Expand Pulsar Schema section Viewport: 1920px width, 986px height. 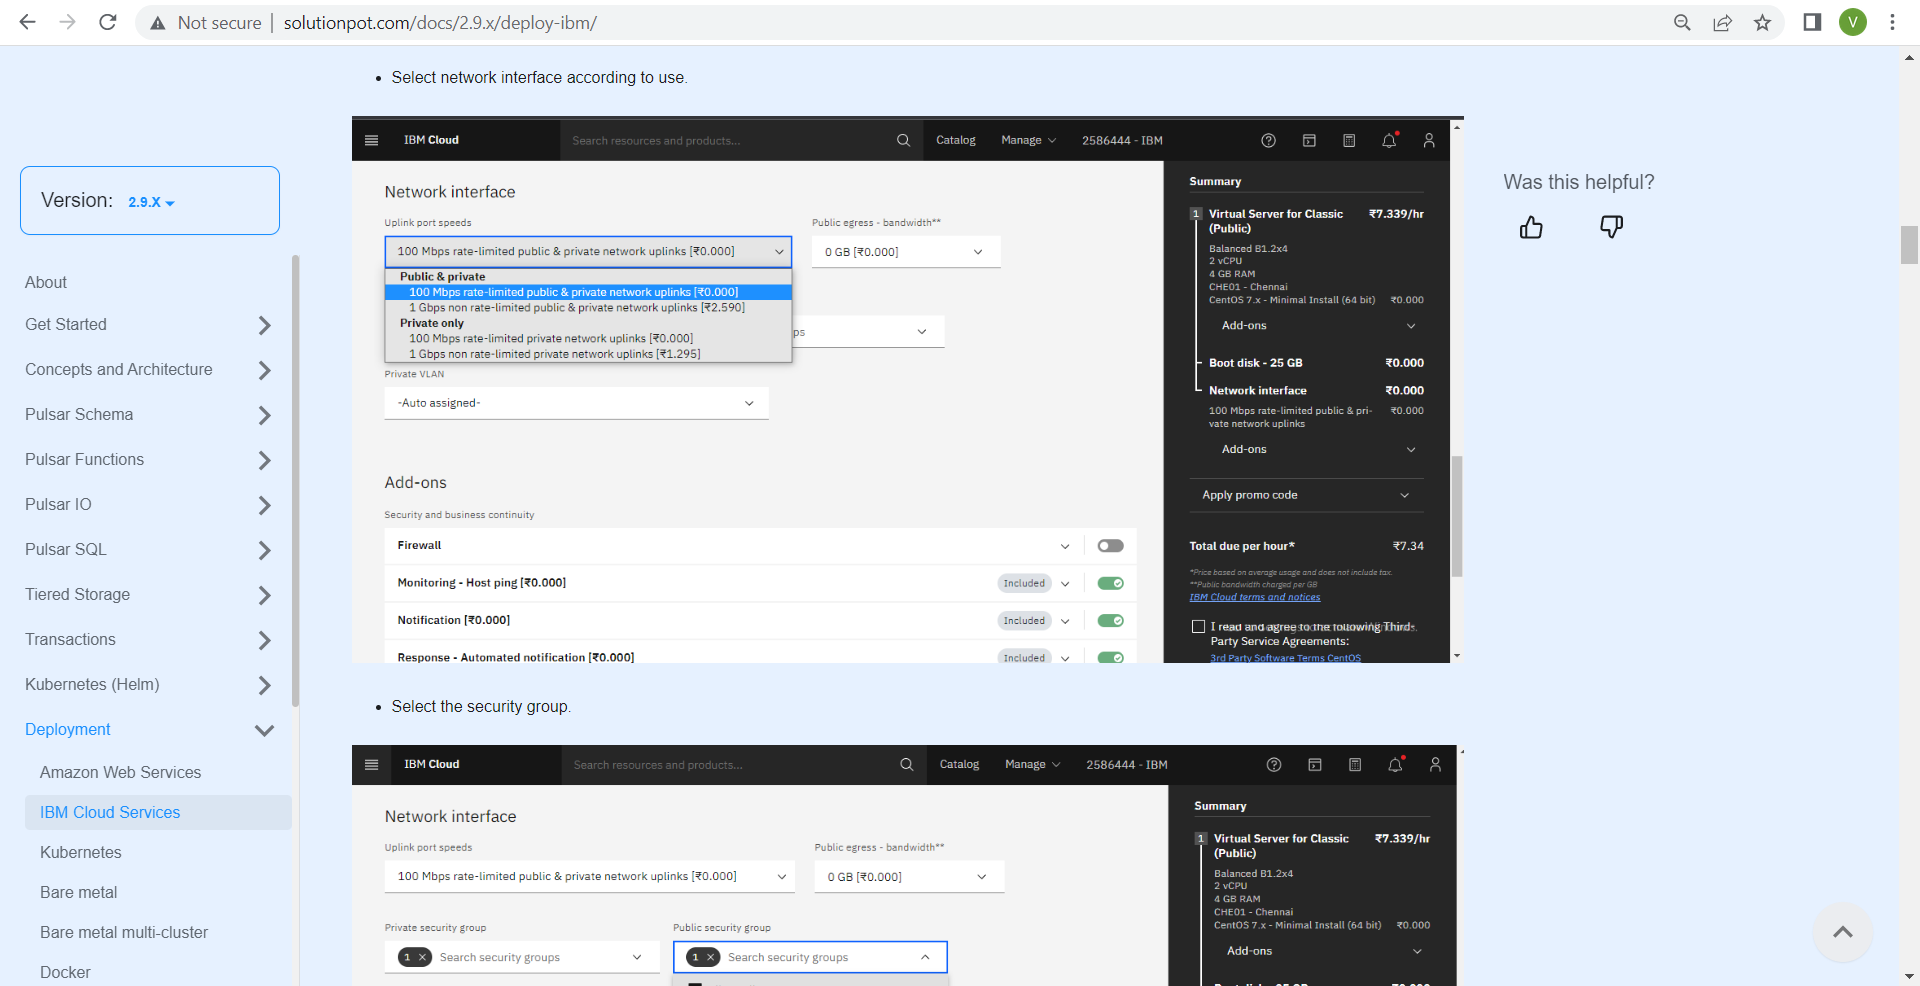pyautogui.click(x=264, y=415)
